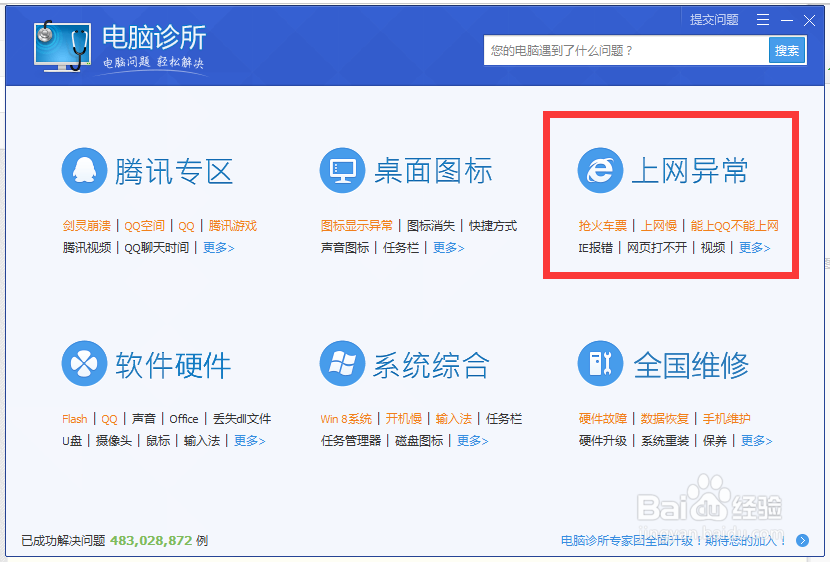Expand 更多 under 全国维修
Viewport: 830px width, 562px height.
point(756,441)
